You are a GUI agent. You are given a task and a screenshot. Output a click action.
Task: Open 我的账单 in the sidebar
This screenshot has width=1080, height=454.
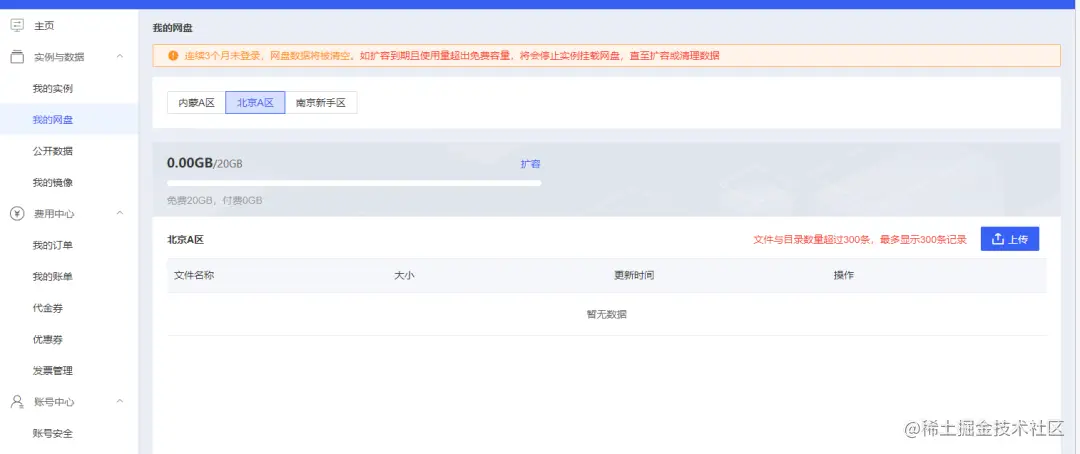point(52,277)
